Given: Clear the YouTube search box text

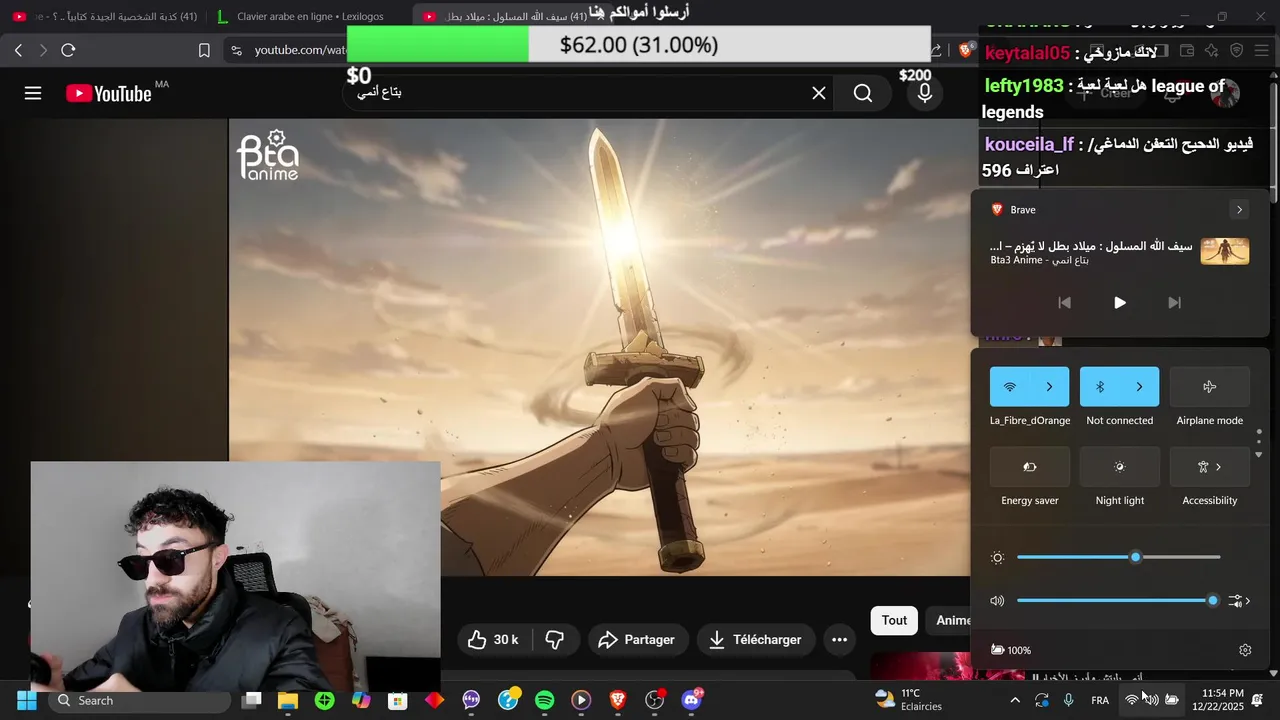Looking at the screenshot, I should 818,93.
